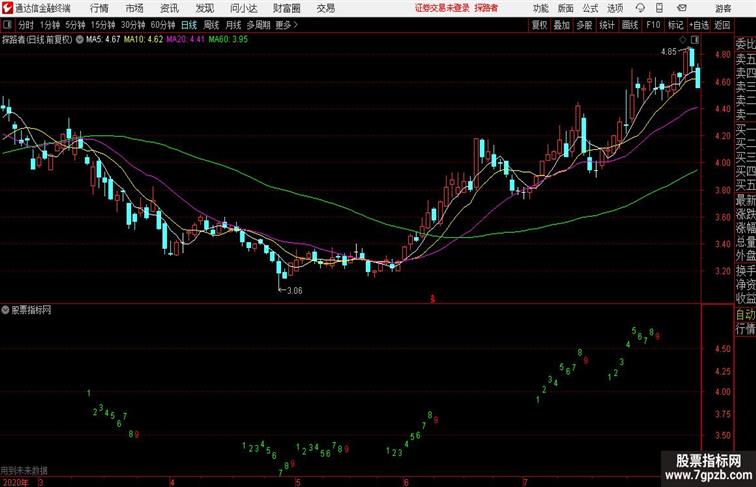Open the 功能 menu
The height and width of the screenshot is (487, 756).
click(540, 8)
